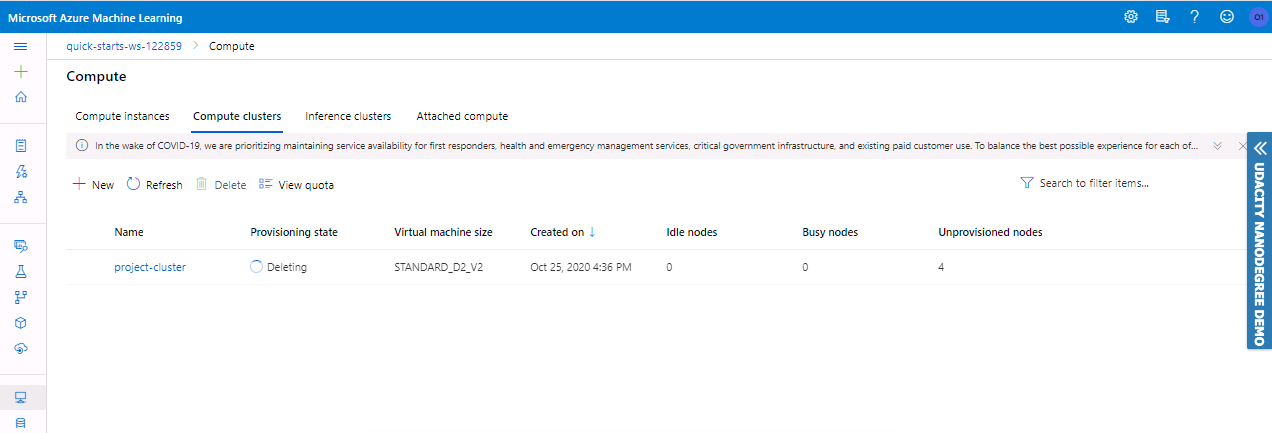The height and width of the screenshot is (433, 1272).
Task: Open Designer hierarchy icon in sidebar
Action: tap(20, 197)
